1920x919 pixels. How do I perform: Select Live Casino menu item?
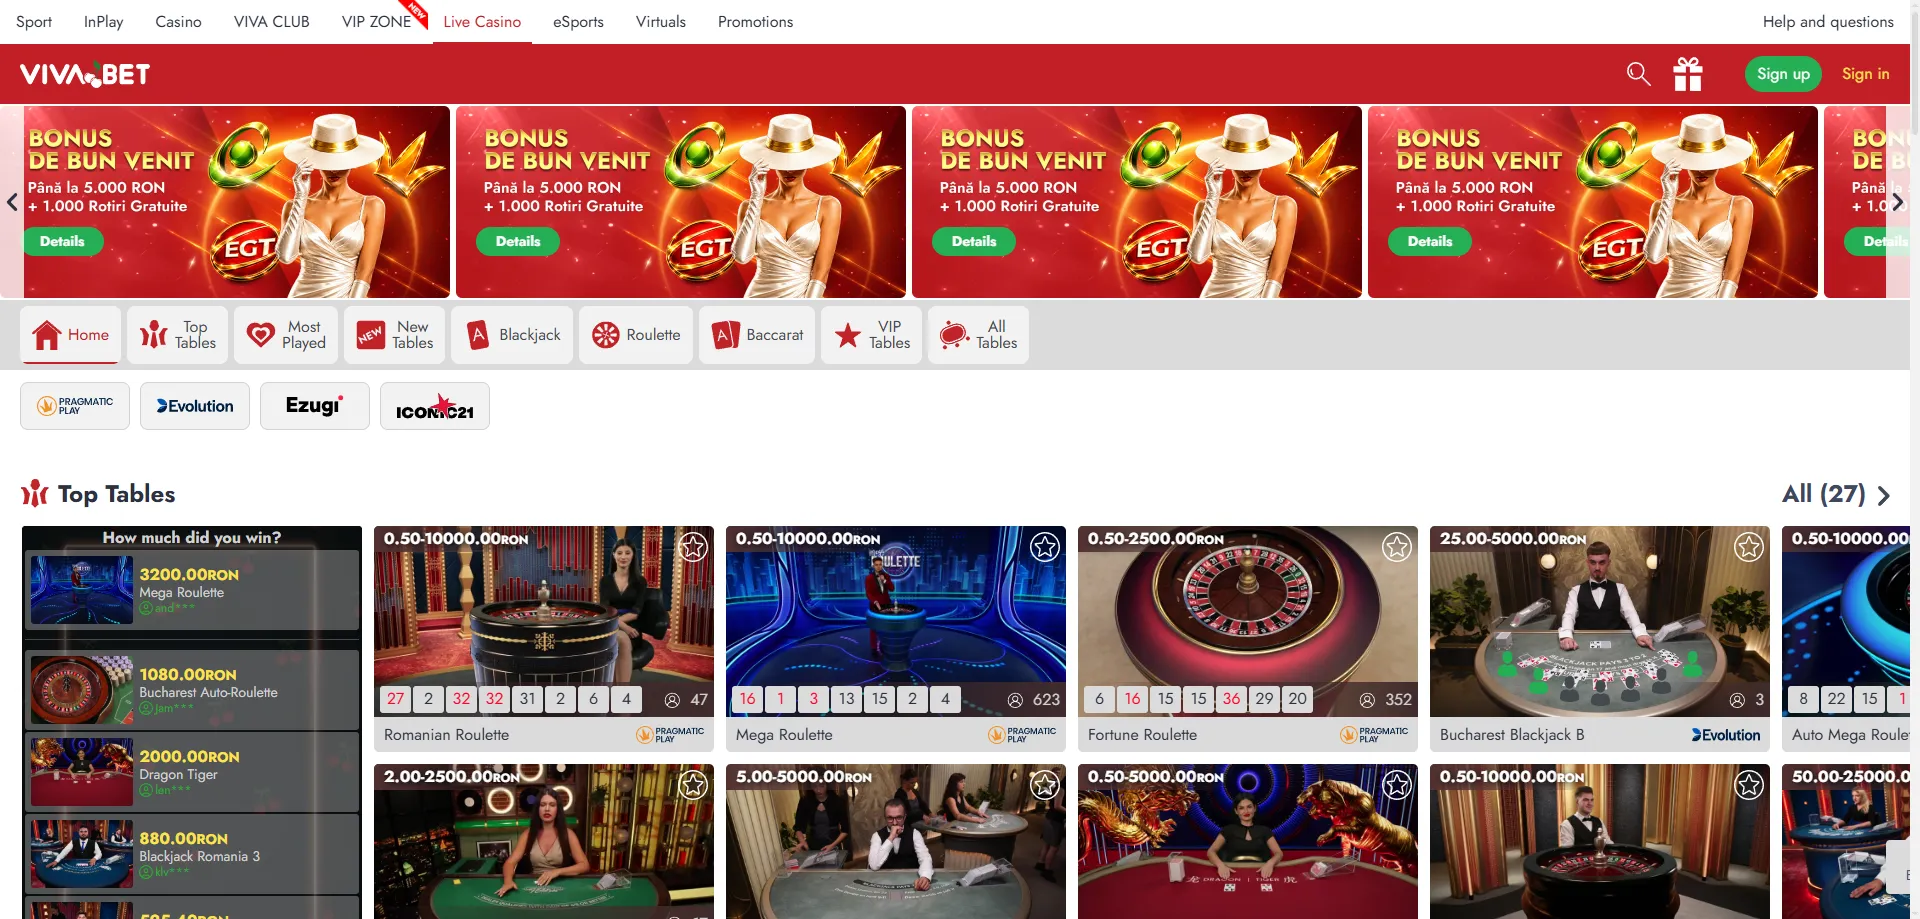click(482, 21)
